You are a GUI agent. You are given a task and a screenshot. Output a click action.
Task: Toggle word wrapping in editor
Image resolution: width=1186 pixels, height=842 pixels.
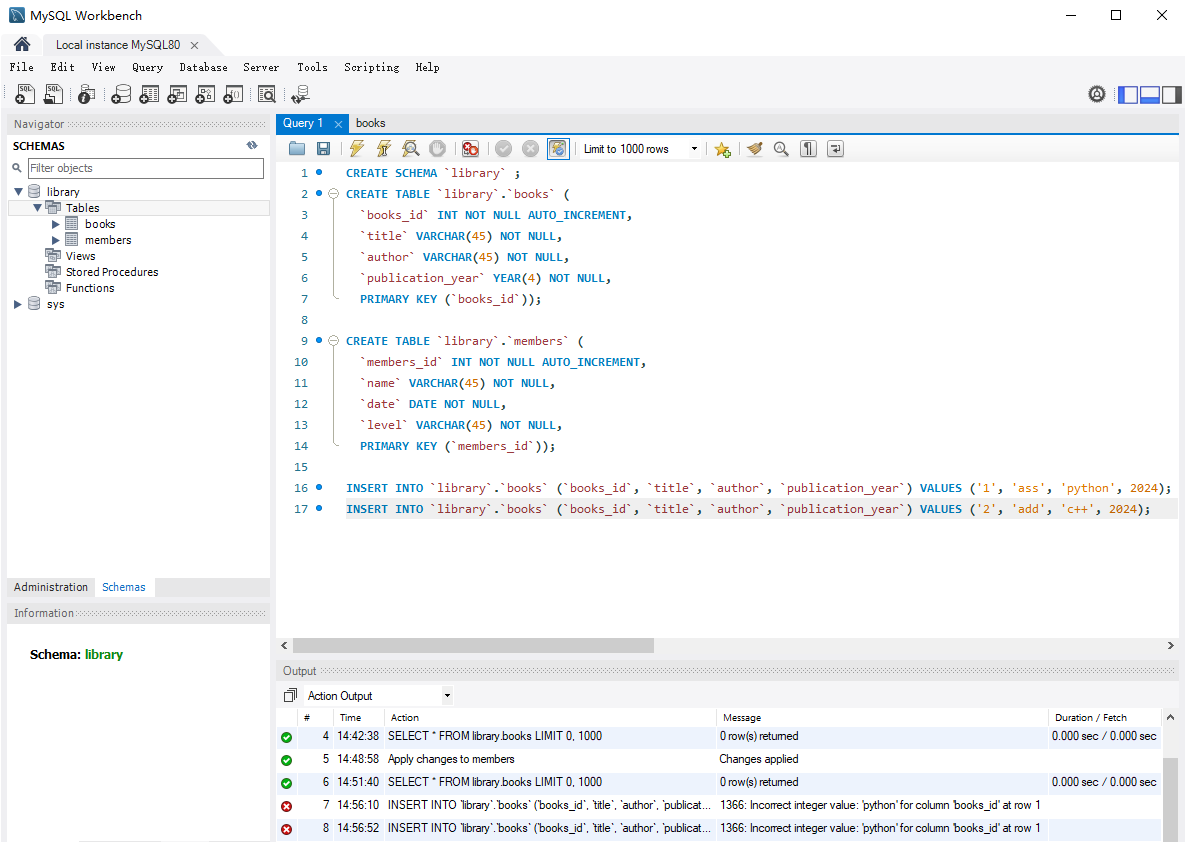(x=835, y=149)
